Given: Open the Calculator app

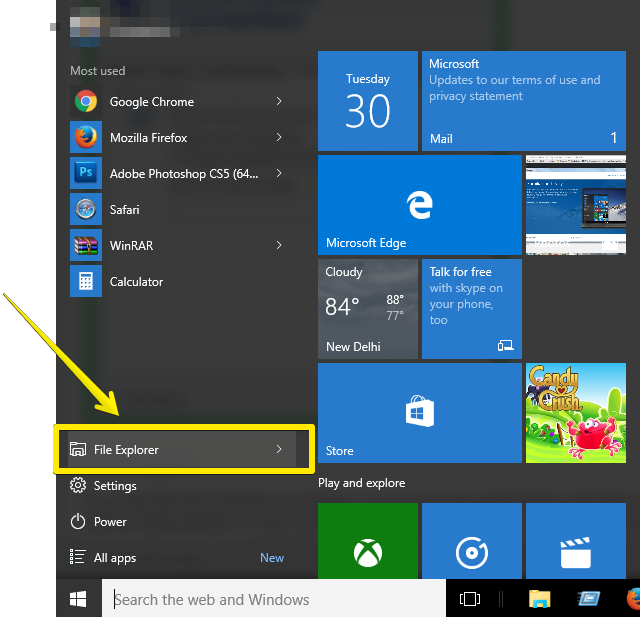Looking at the screenshot, I should click(182, 281).
